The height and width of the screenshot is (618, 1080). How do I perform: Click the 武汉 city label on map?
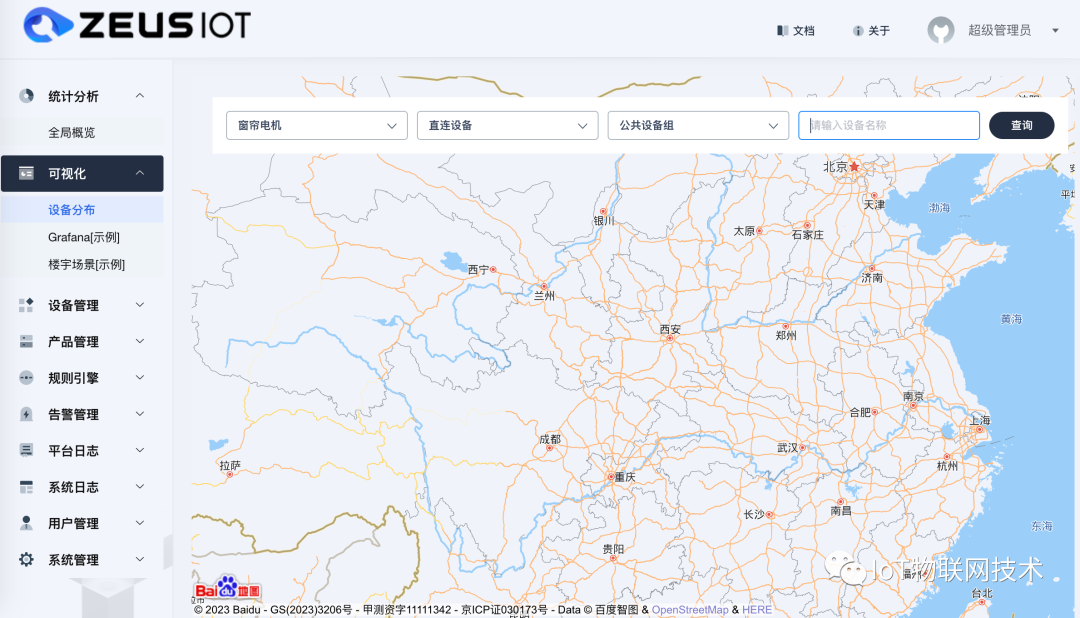(787, 448)
